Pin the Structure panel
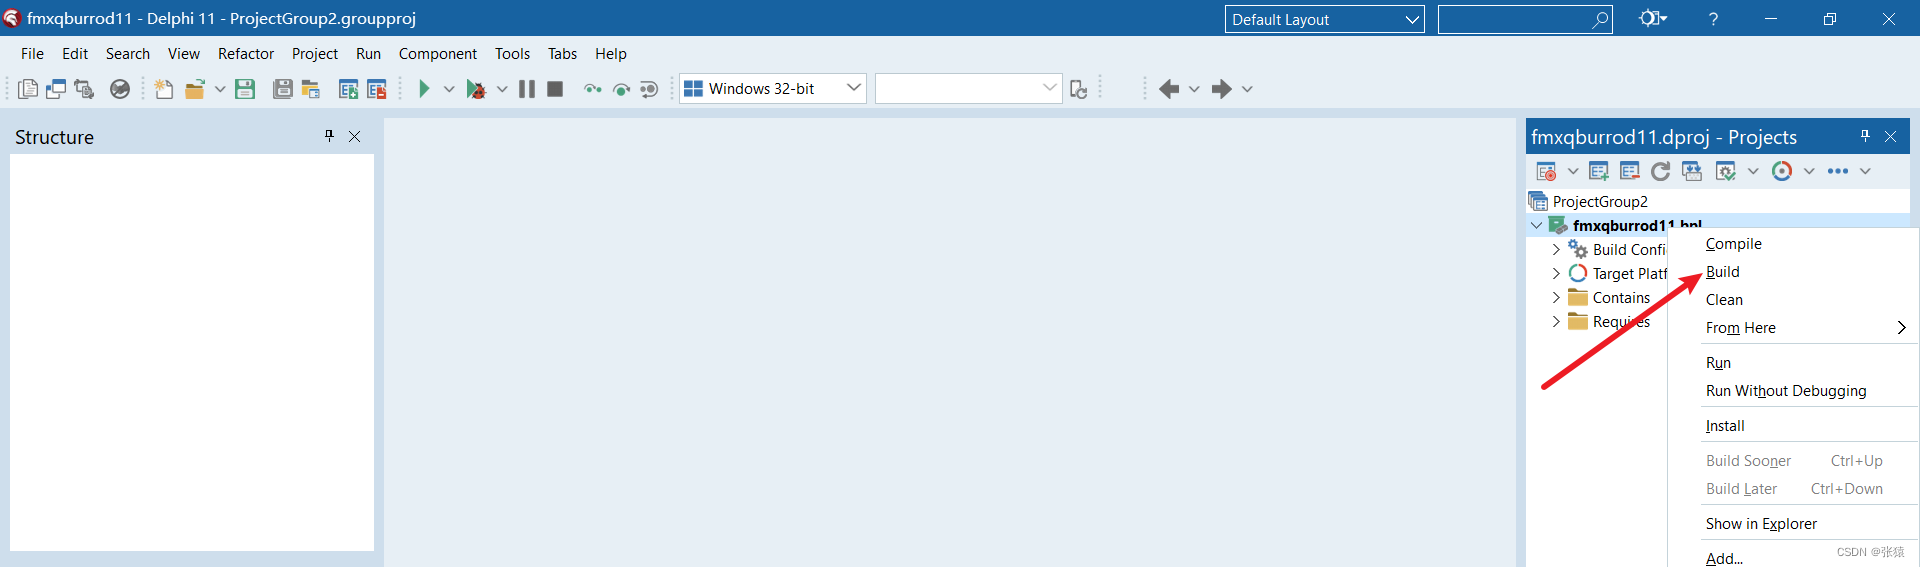 [x=329, y=136]
